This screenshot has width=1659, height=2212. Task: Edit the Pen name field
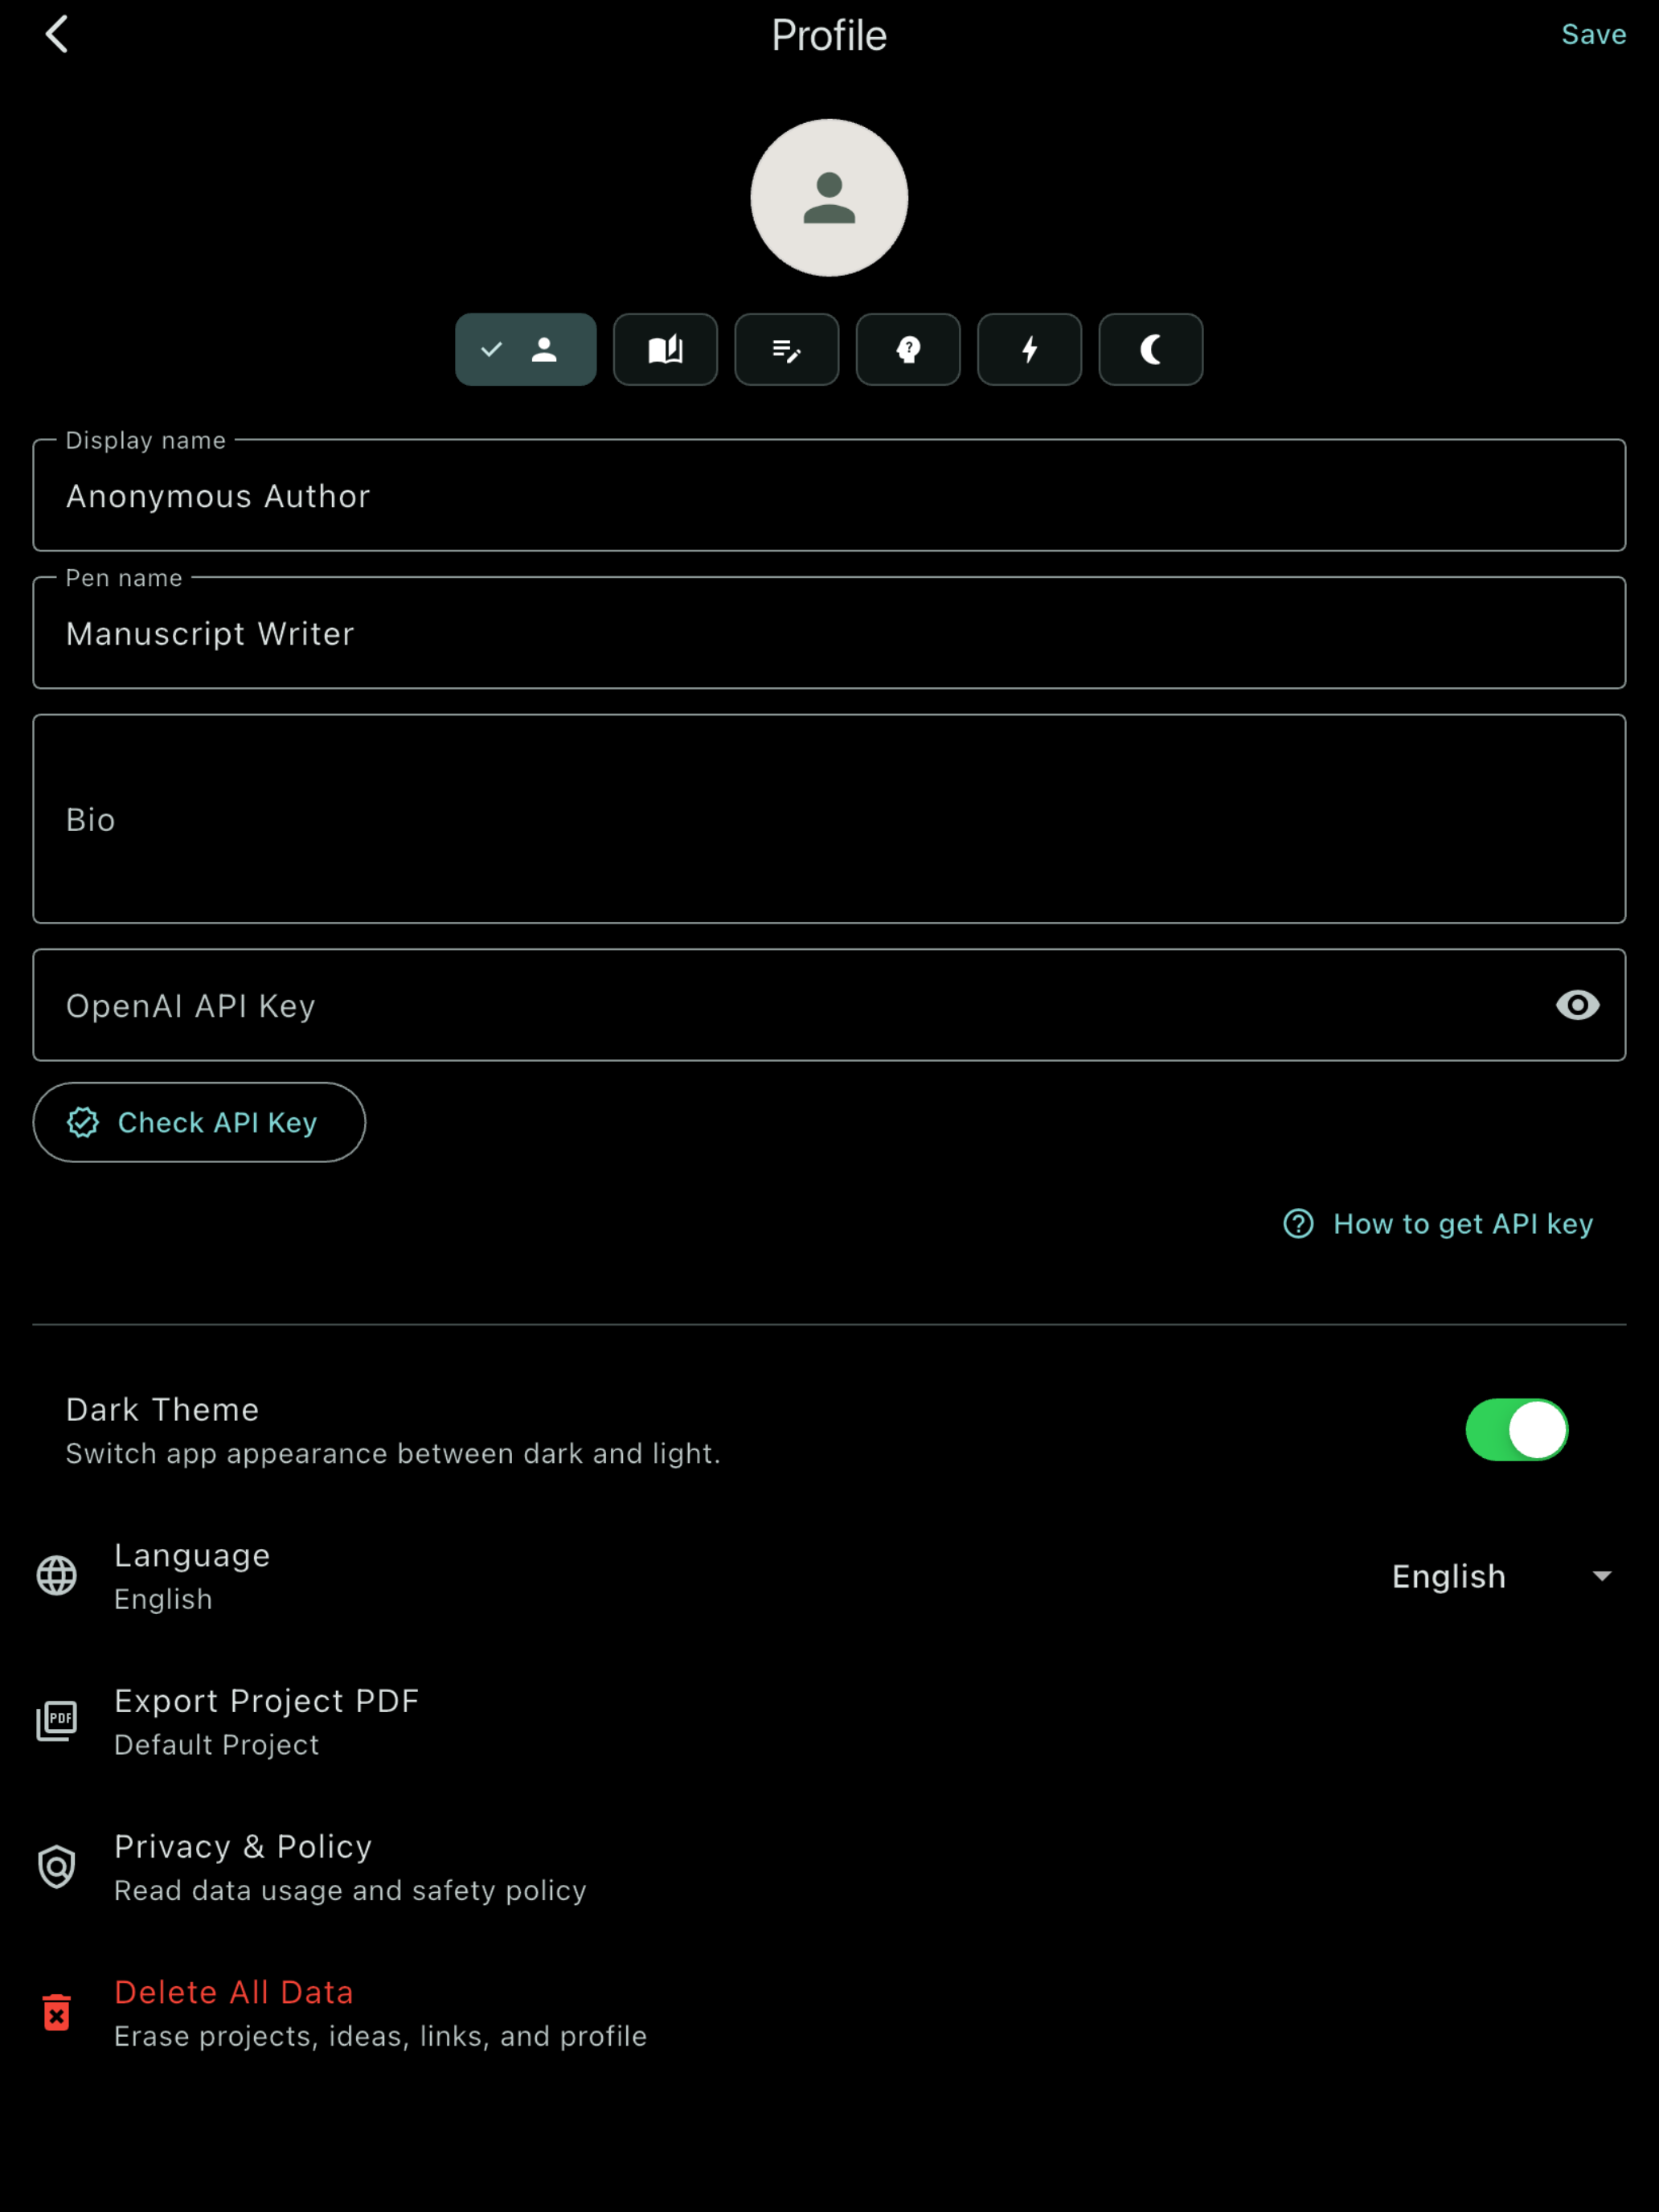pyautogui.click(x=829, y=633)
